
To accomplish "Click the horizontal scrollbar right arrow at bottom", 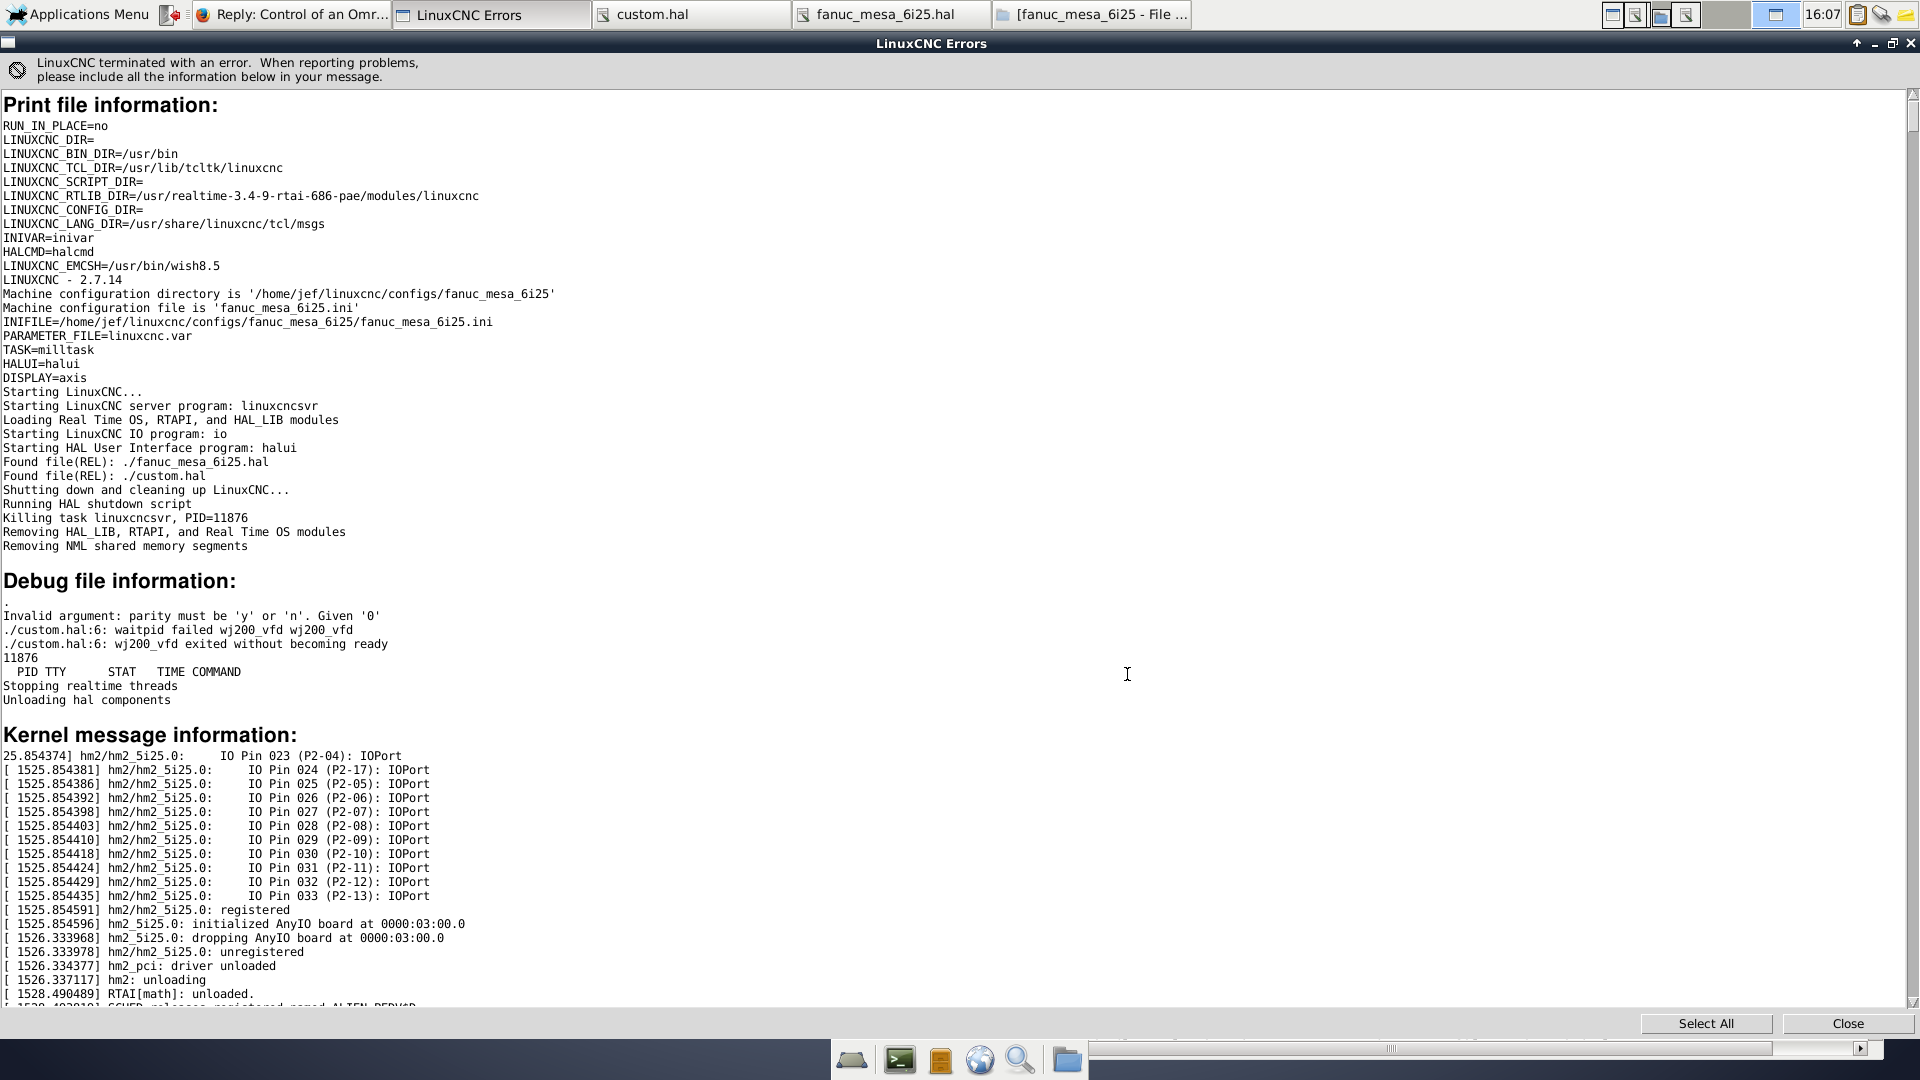I will [1860, 1049].
